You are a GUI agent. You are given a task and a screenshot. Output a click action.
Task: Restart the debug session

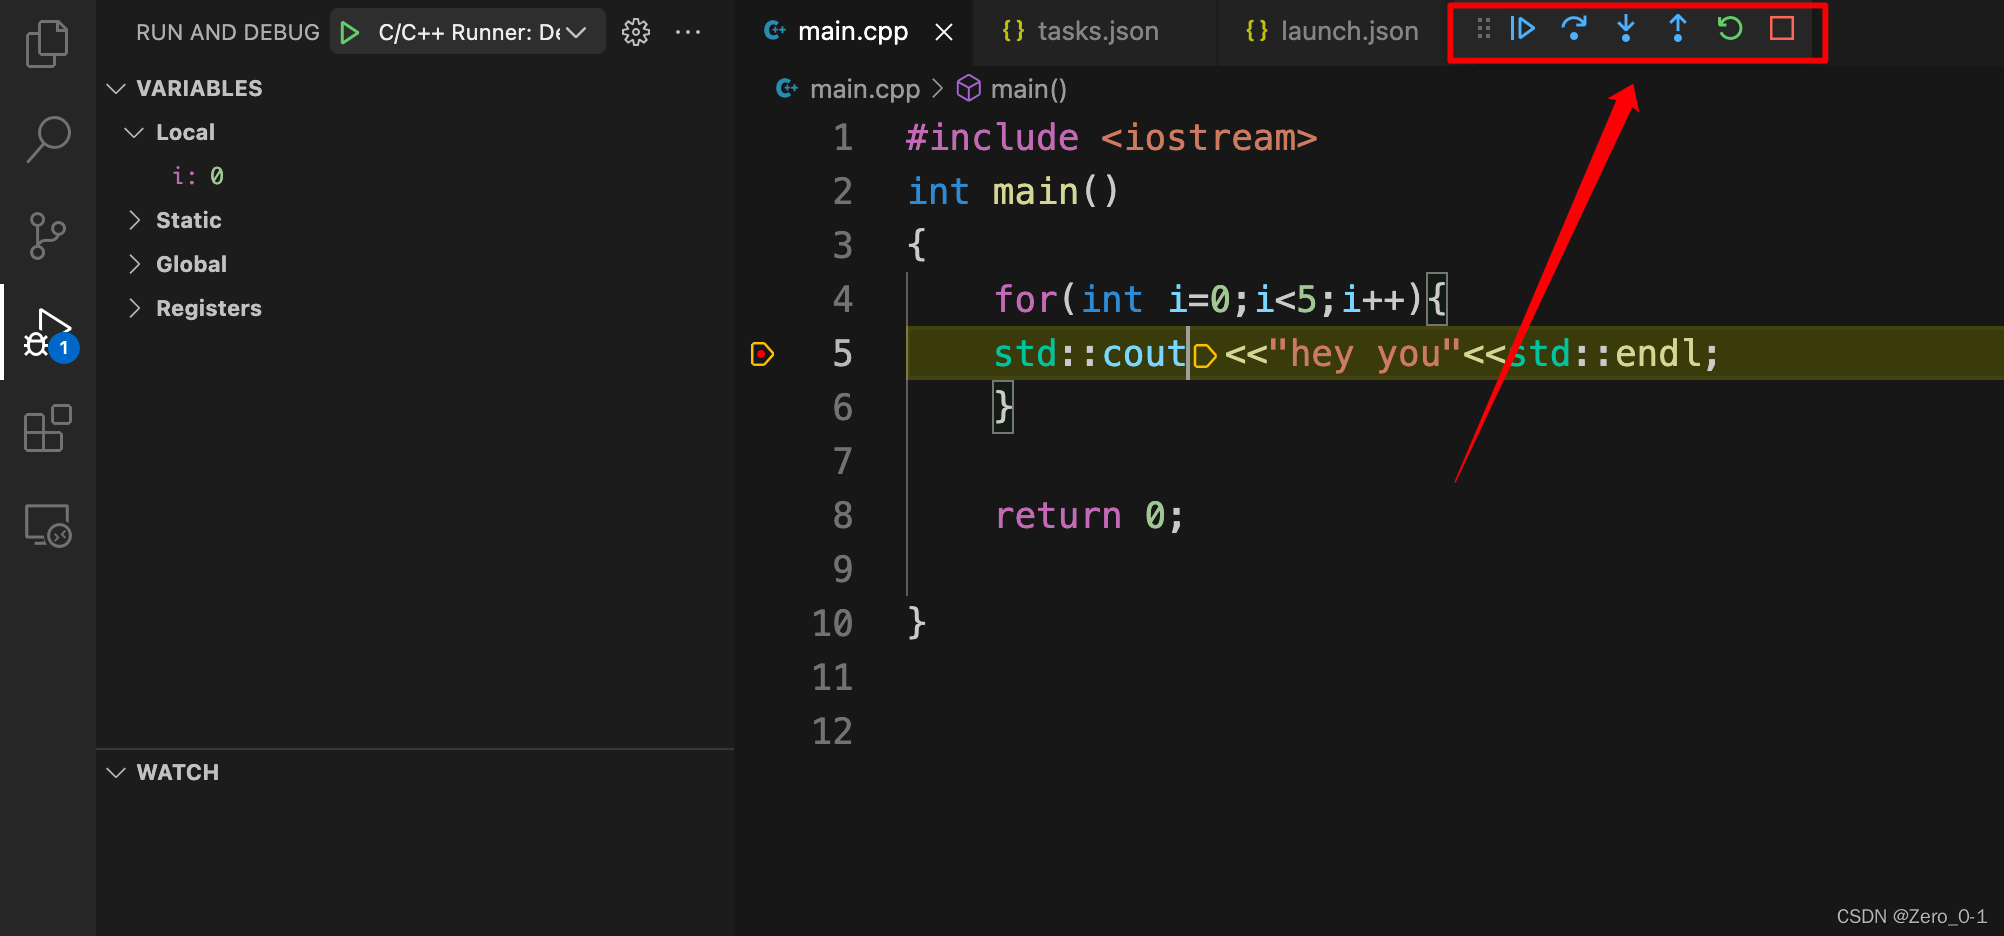pos(1730,28)
